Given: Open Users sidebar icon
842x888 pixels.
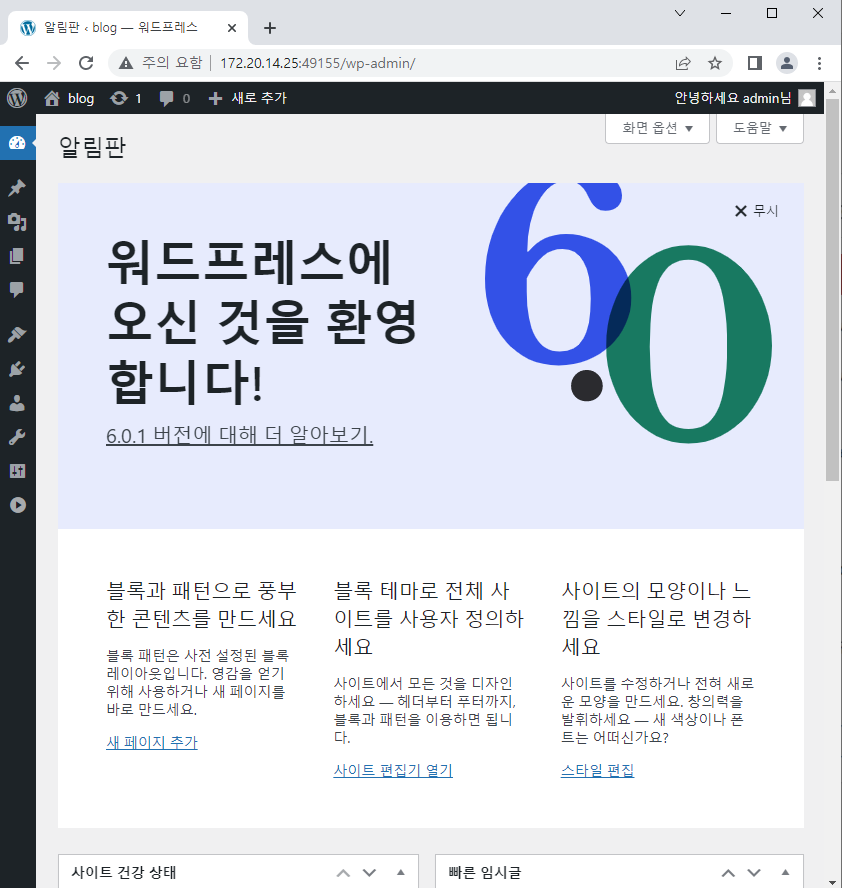Looking at the screenshot, I should click(17, 403).
